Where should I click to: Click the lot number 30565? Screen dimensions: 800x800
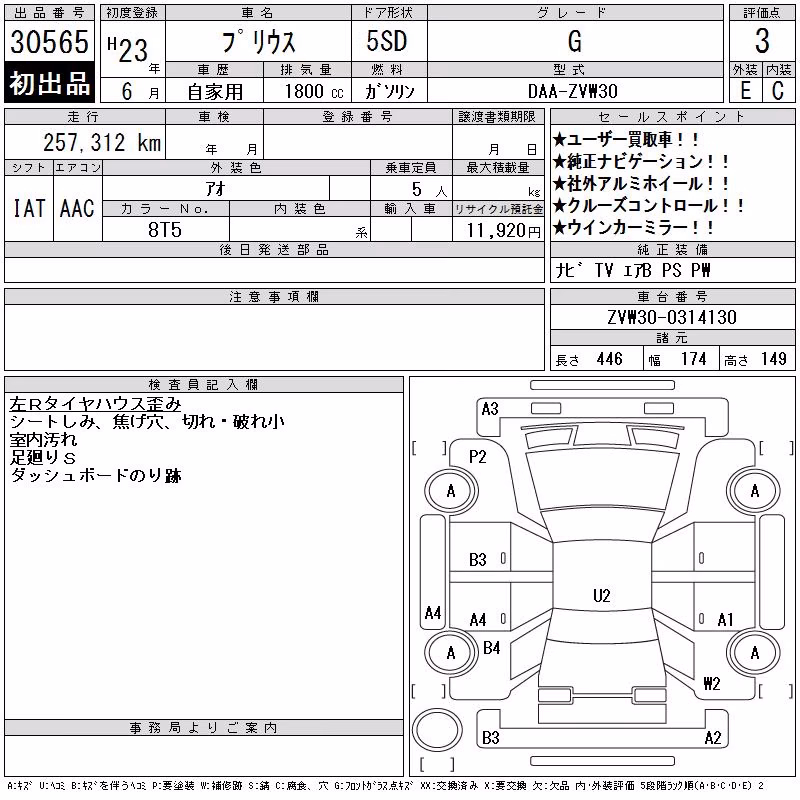[49, 42]
